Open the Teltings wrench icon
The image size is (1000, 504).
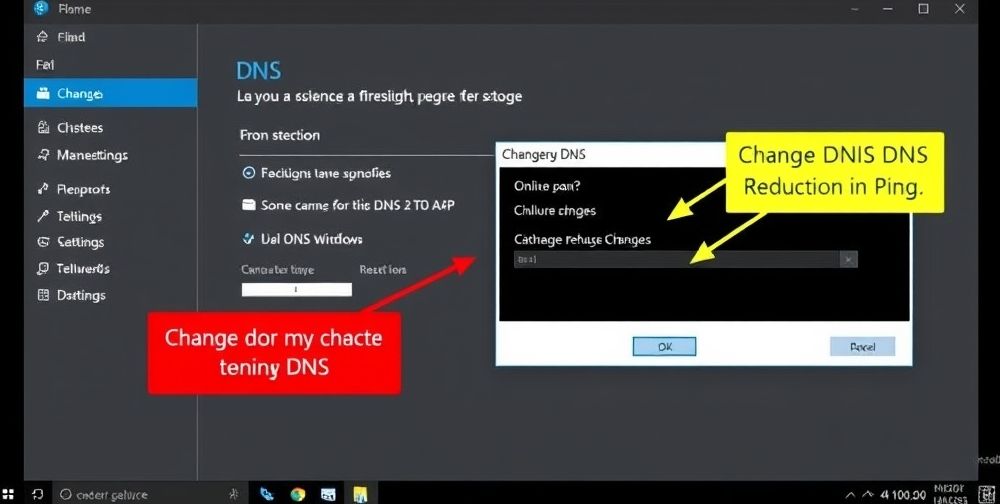43,216
